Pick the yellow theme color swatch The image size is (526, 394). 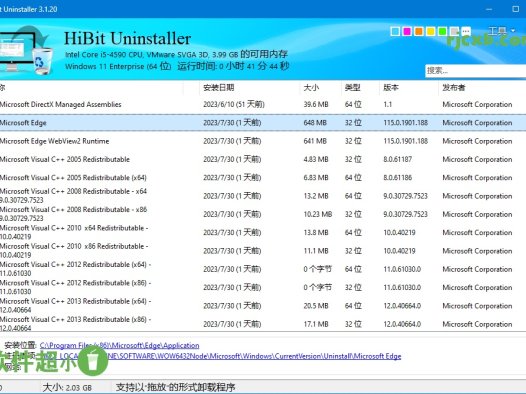tap(430, 32)
